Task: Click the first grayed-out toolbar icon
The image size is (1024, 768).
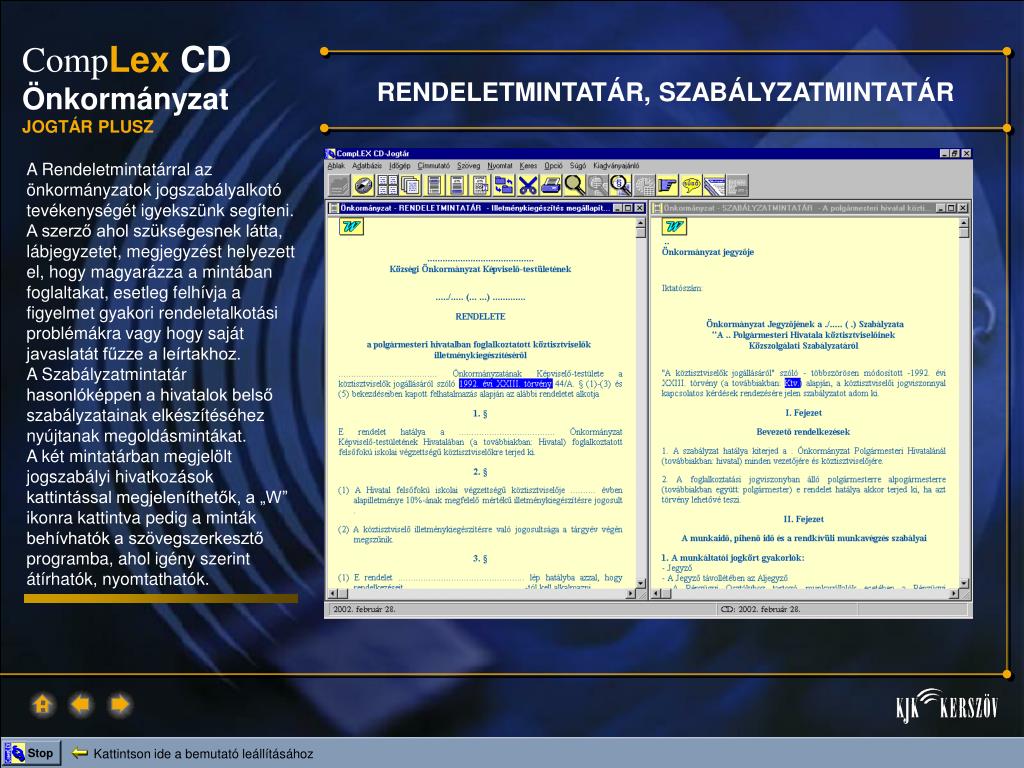Action: 340,185
